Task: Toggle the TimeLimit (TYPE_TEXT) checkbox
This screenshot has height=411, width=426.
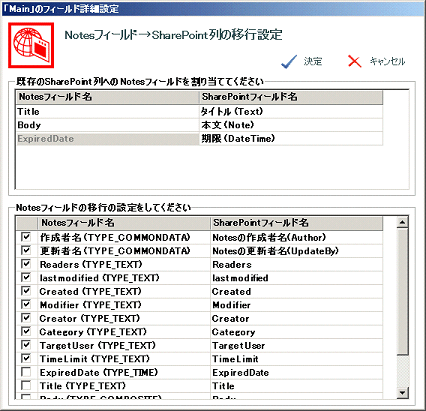Action: (26, 358)
